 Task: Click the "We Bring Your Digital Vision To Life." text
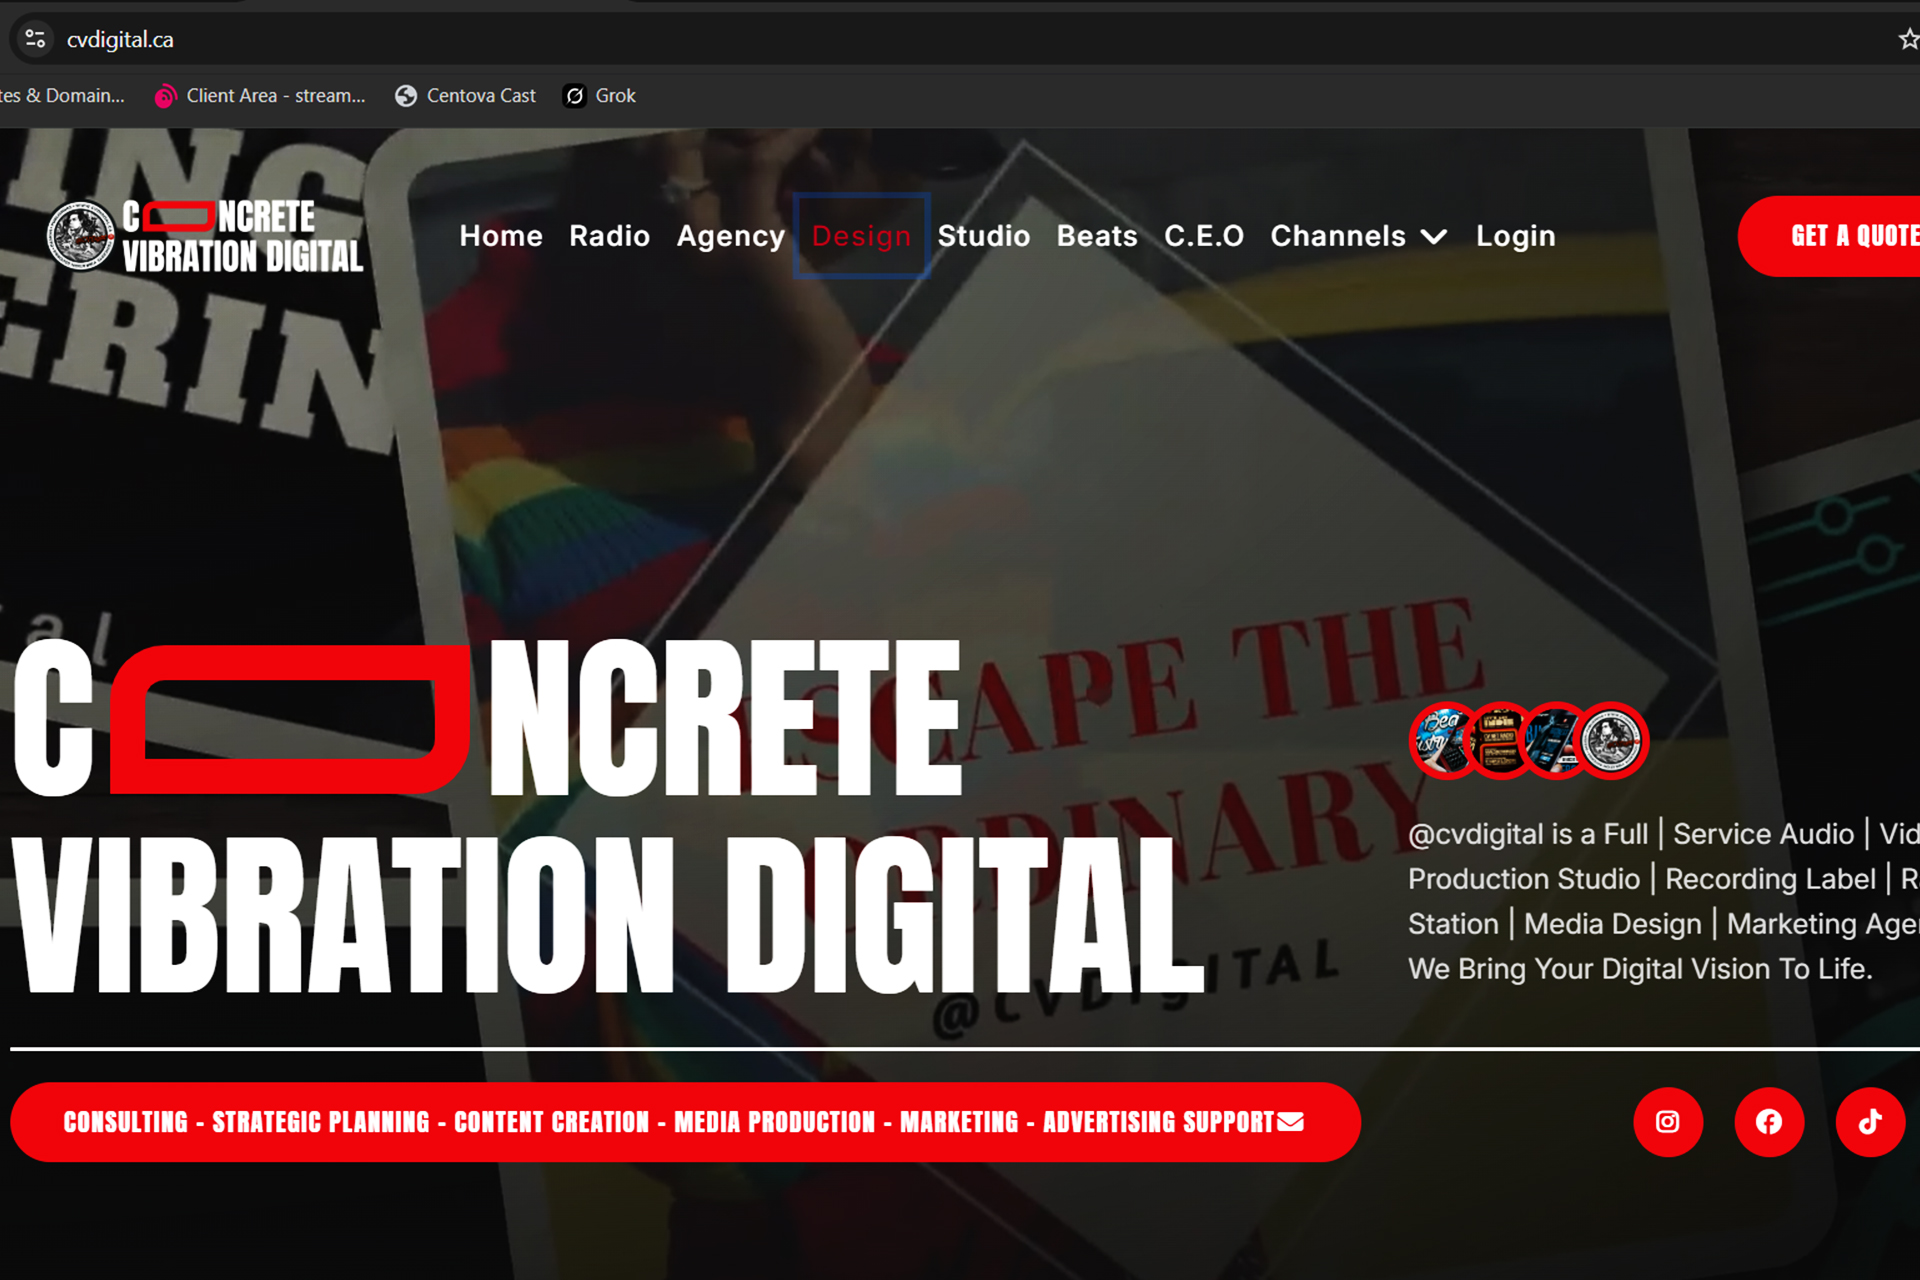[1640, 969]
